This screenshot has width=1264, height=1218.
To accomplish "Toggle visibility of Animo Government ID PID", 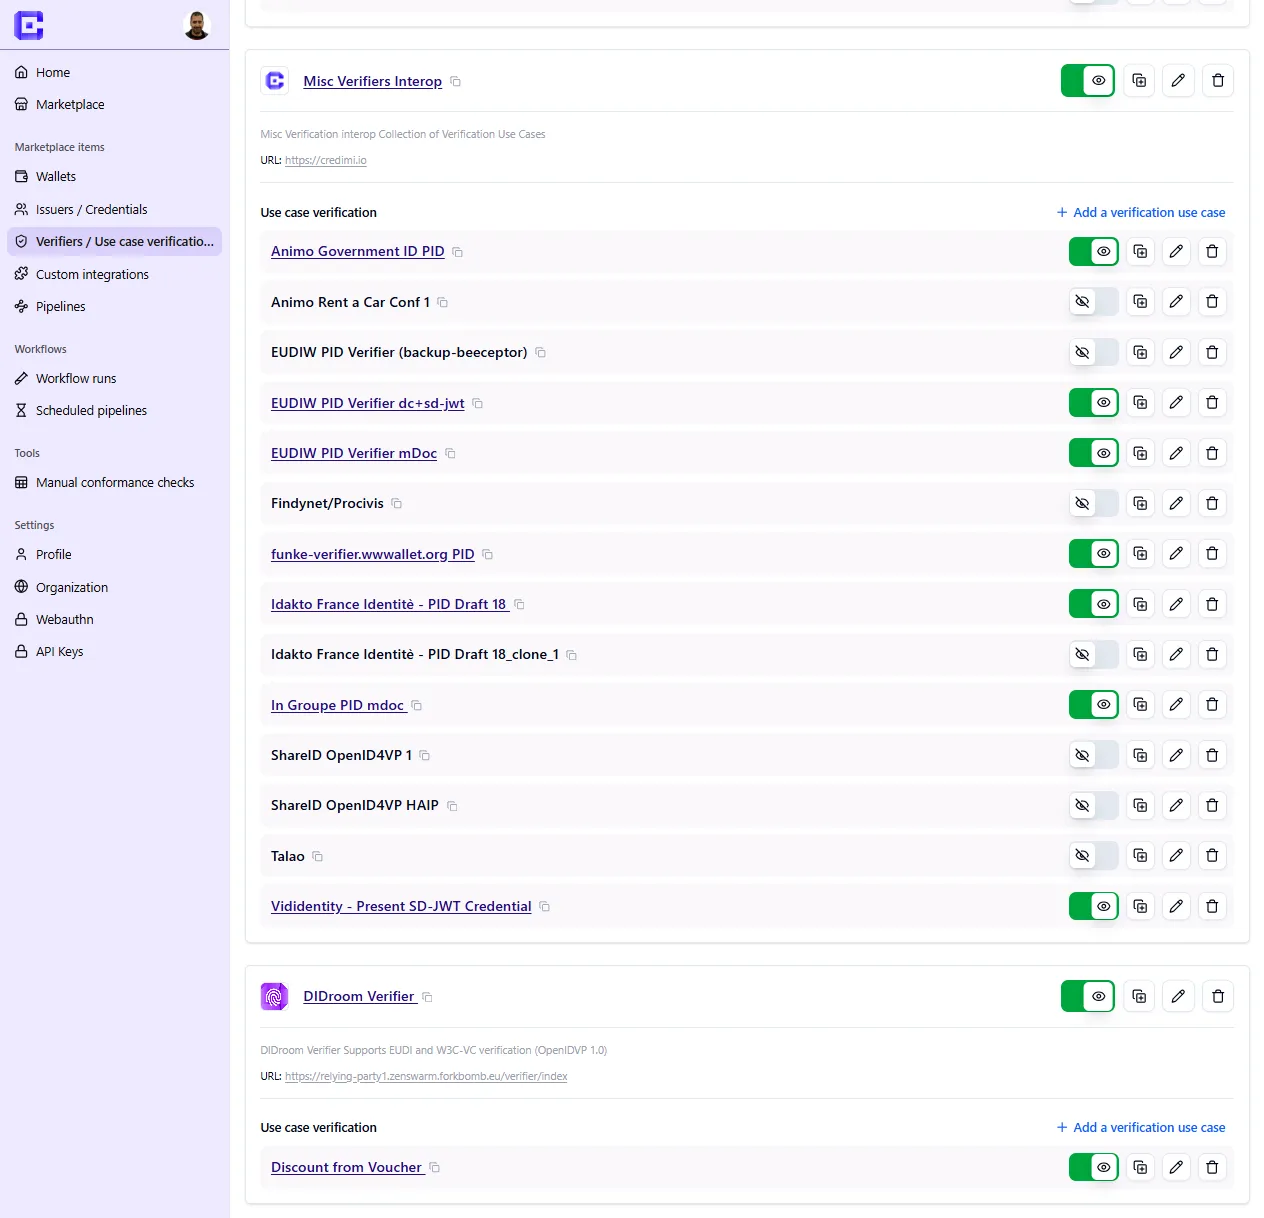I will 1094,251.
